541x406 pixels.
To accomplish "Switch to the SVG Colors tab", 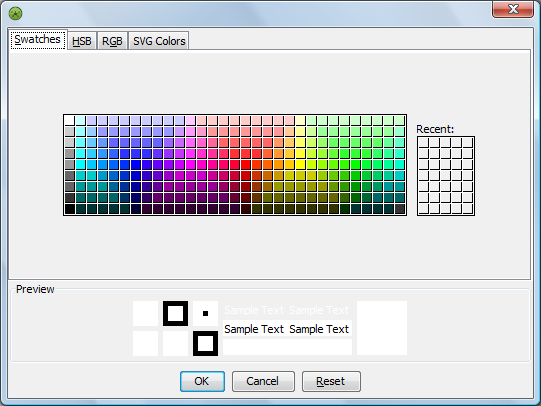I will pos(159,41).
